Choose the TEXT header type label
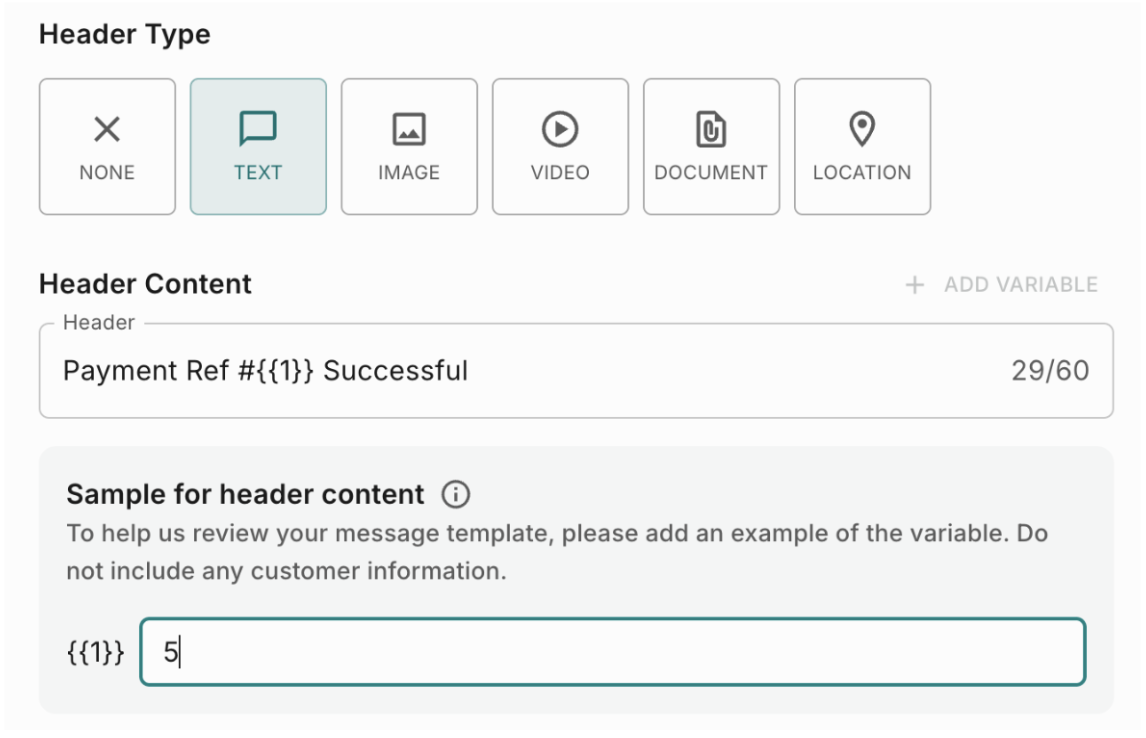The height and width of the screenshot is (738, 1146). click(258, 172)
